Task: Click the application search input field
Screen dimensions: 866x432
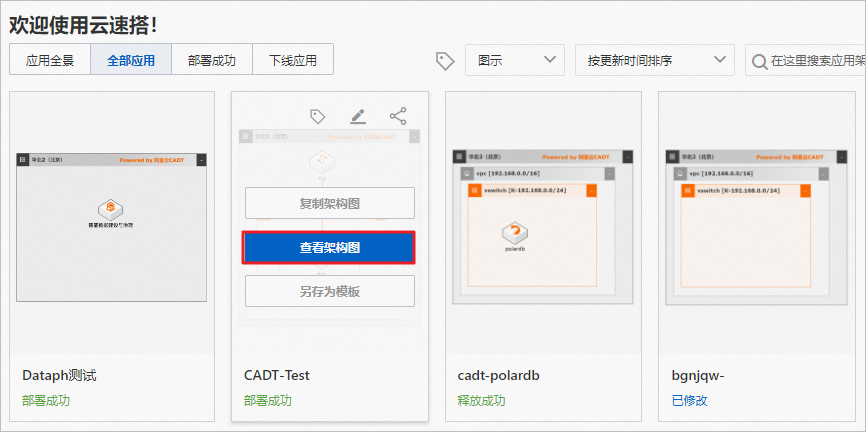Action: tap(806, 60)
